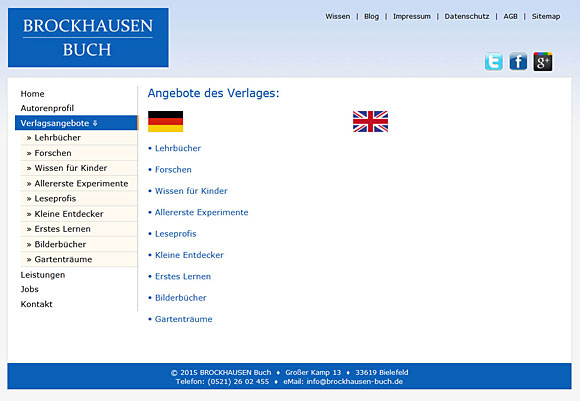The image size is (580, 401).
Task: Select sidebar submenu Wissen für Kinder
Action: 79,168
